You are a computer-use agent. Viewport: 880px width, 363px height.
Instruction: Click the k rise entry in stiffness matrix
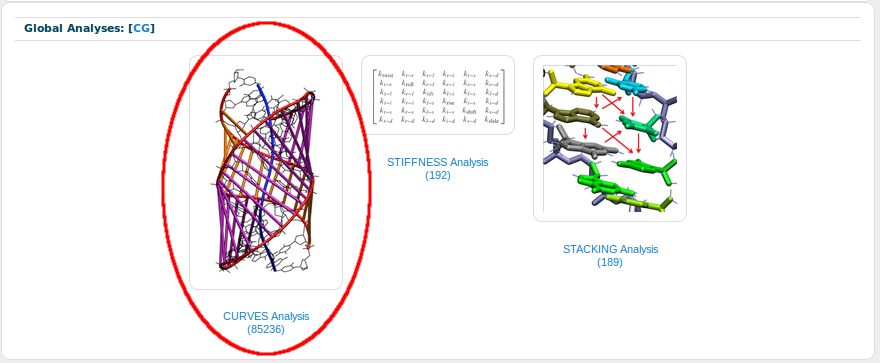(449, 101)
